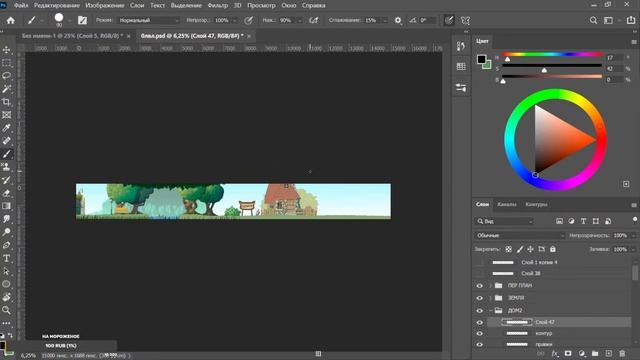The height and width of the screenshot is (360, 640).
Task: Open the flow 90% dropdown arrow
Action: 300,20
